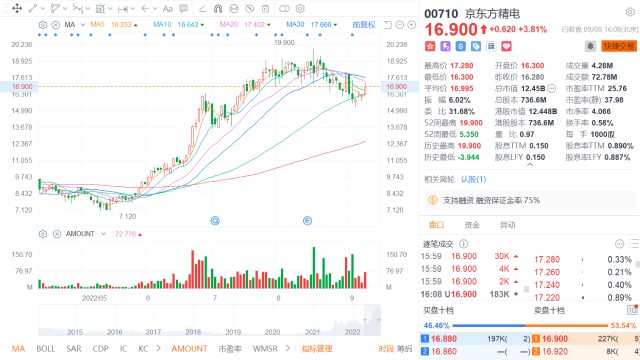Click the price alert bell icon

click(x=590, y=46)
